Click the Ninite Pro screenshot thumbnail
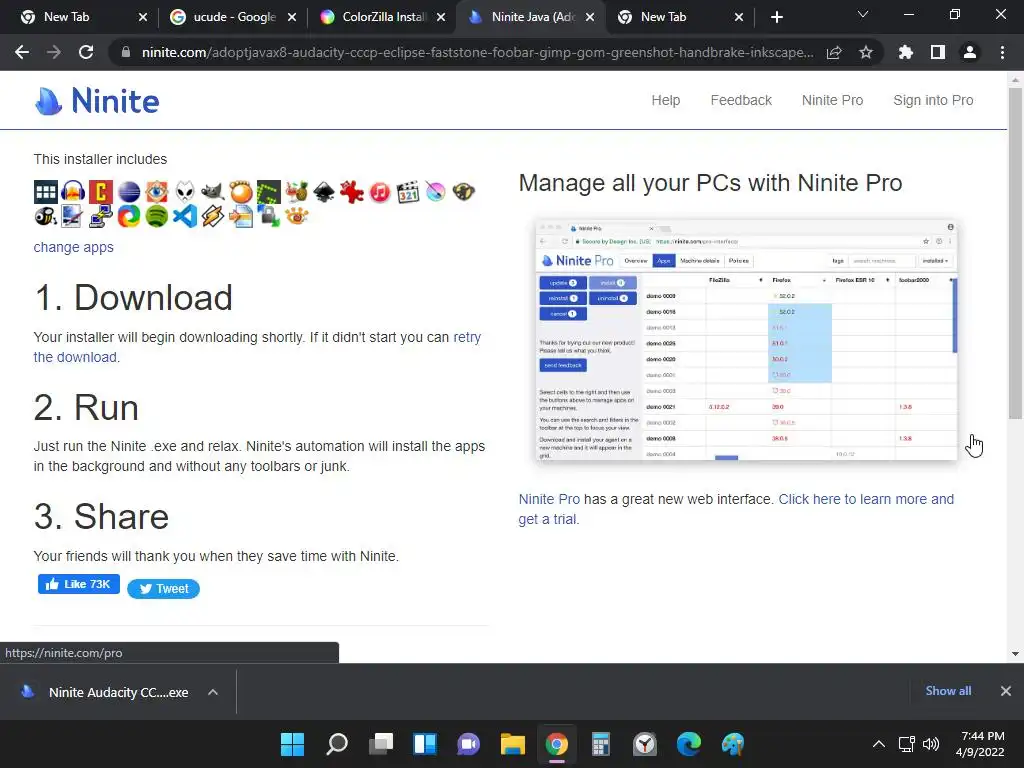This screenshot has height=768, width=1024. (746, 340)
